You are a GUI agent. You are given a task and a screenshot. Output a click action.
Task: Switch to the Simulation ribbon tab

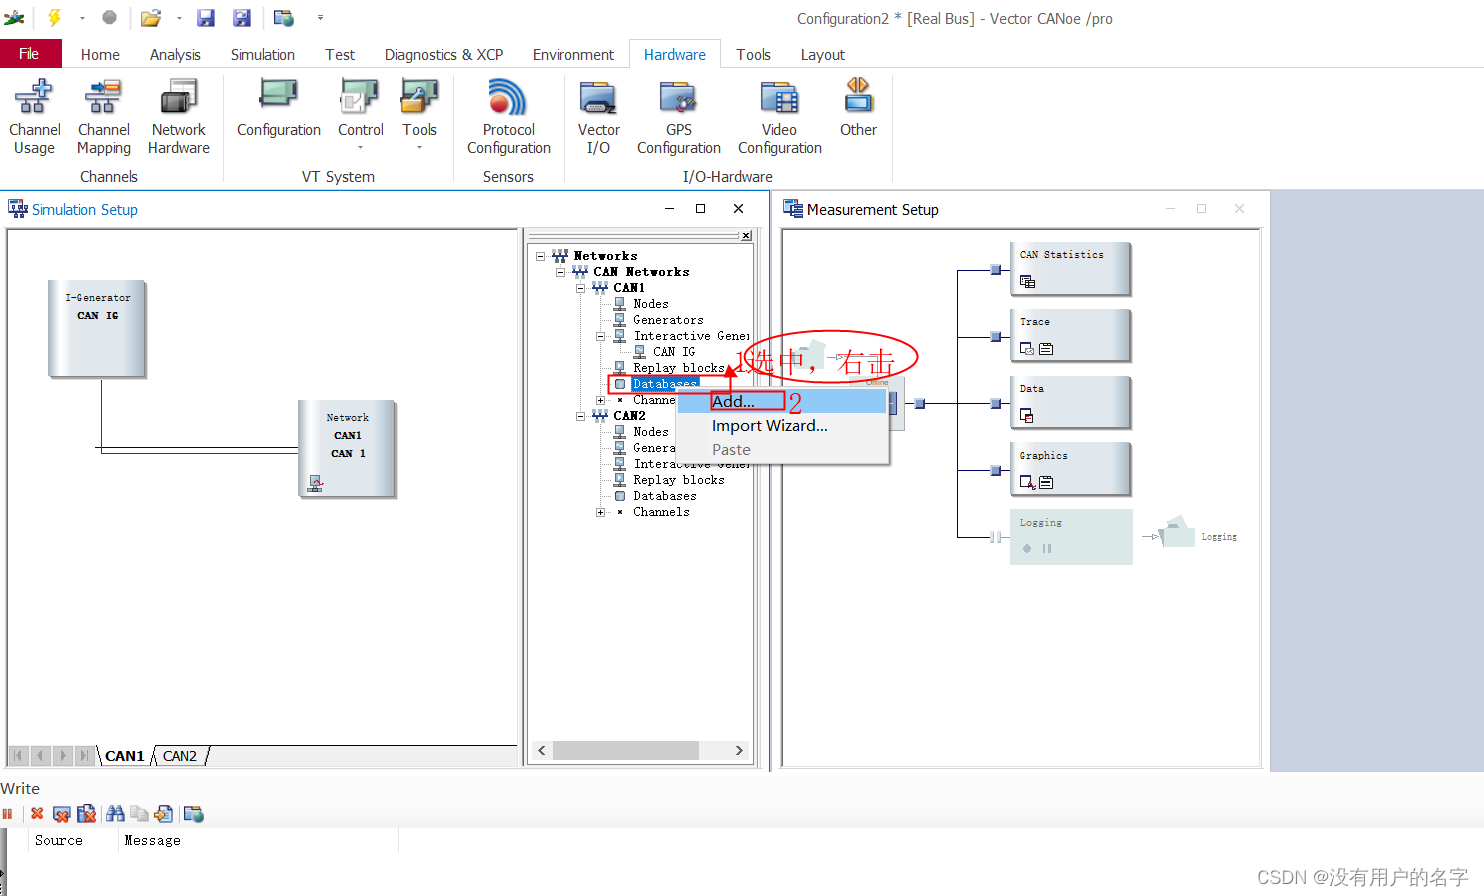point(263,55)
